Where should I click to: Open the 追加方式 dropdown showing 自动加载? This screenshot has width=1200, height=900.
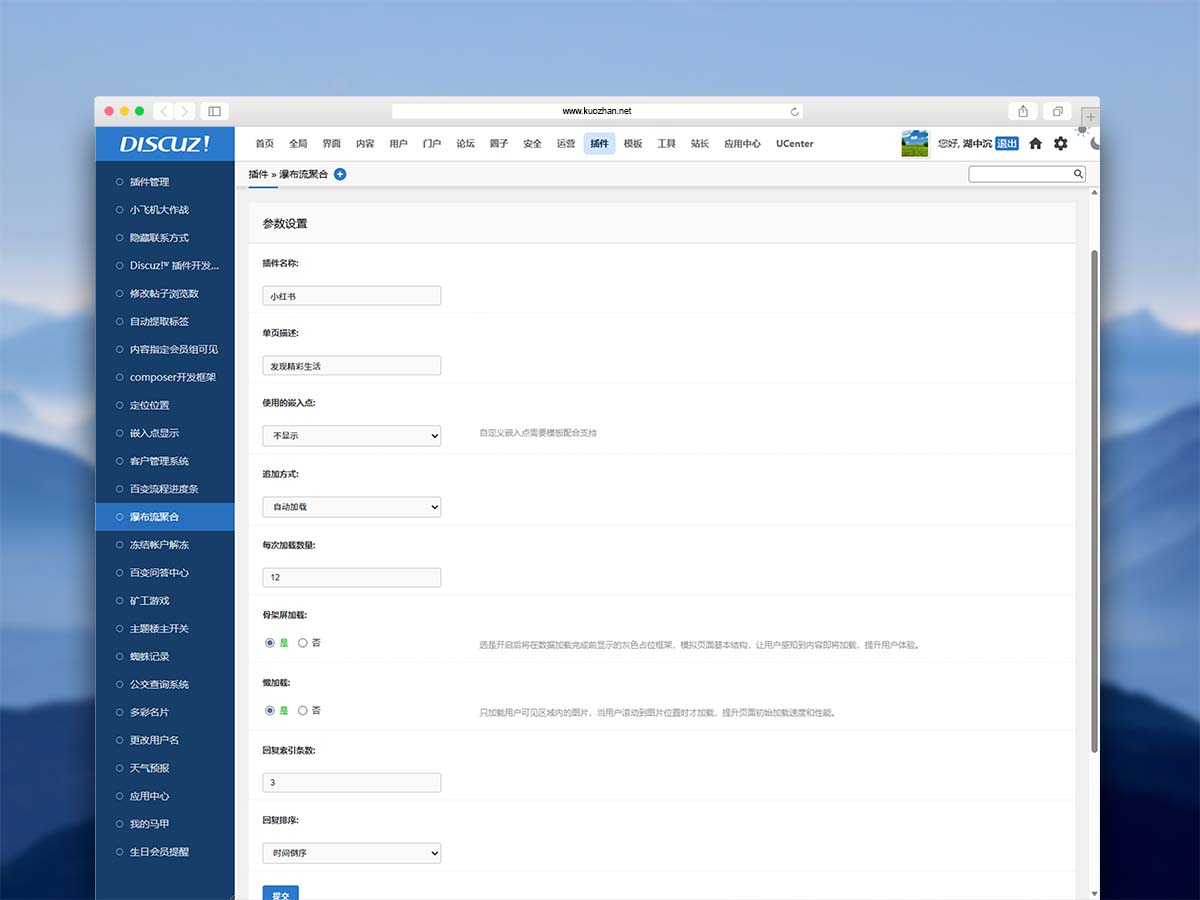(x=351, y=507)
